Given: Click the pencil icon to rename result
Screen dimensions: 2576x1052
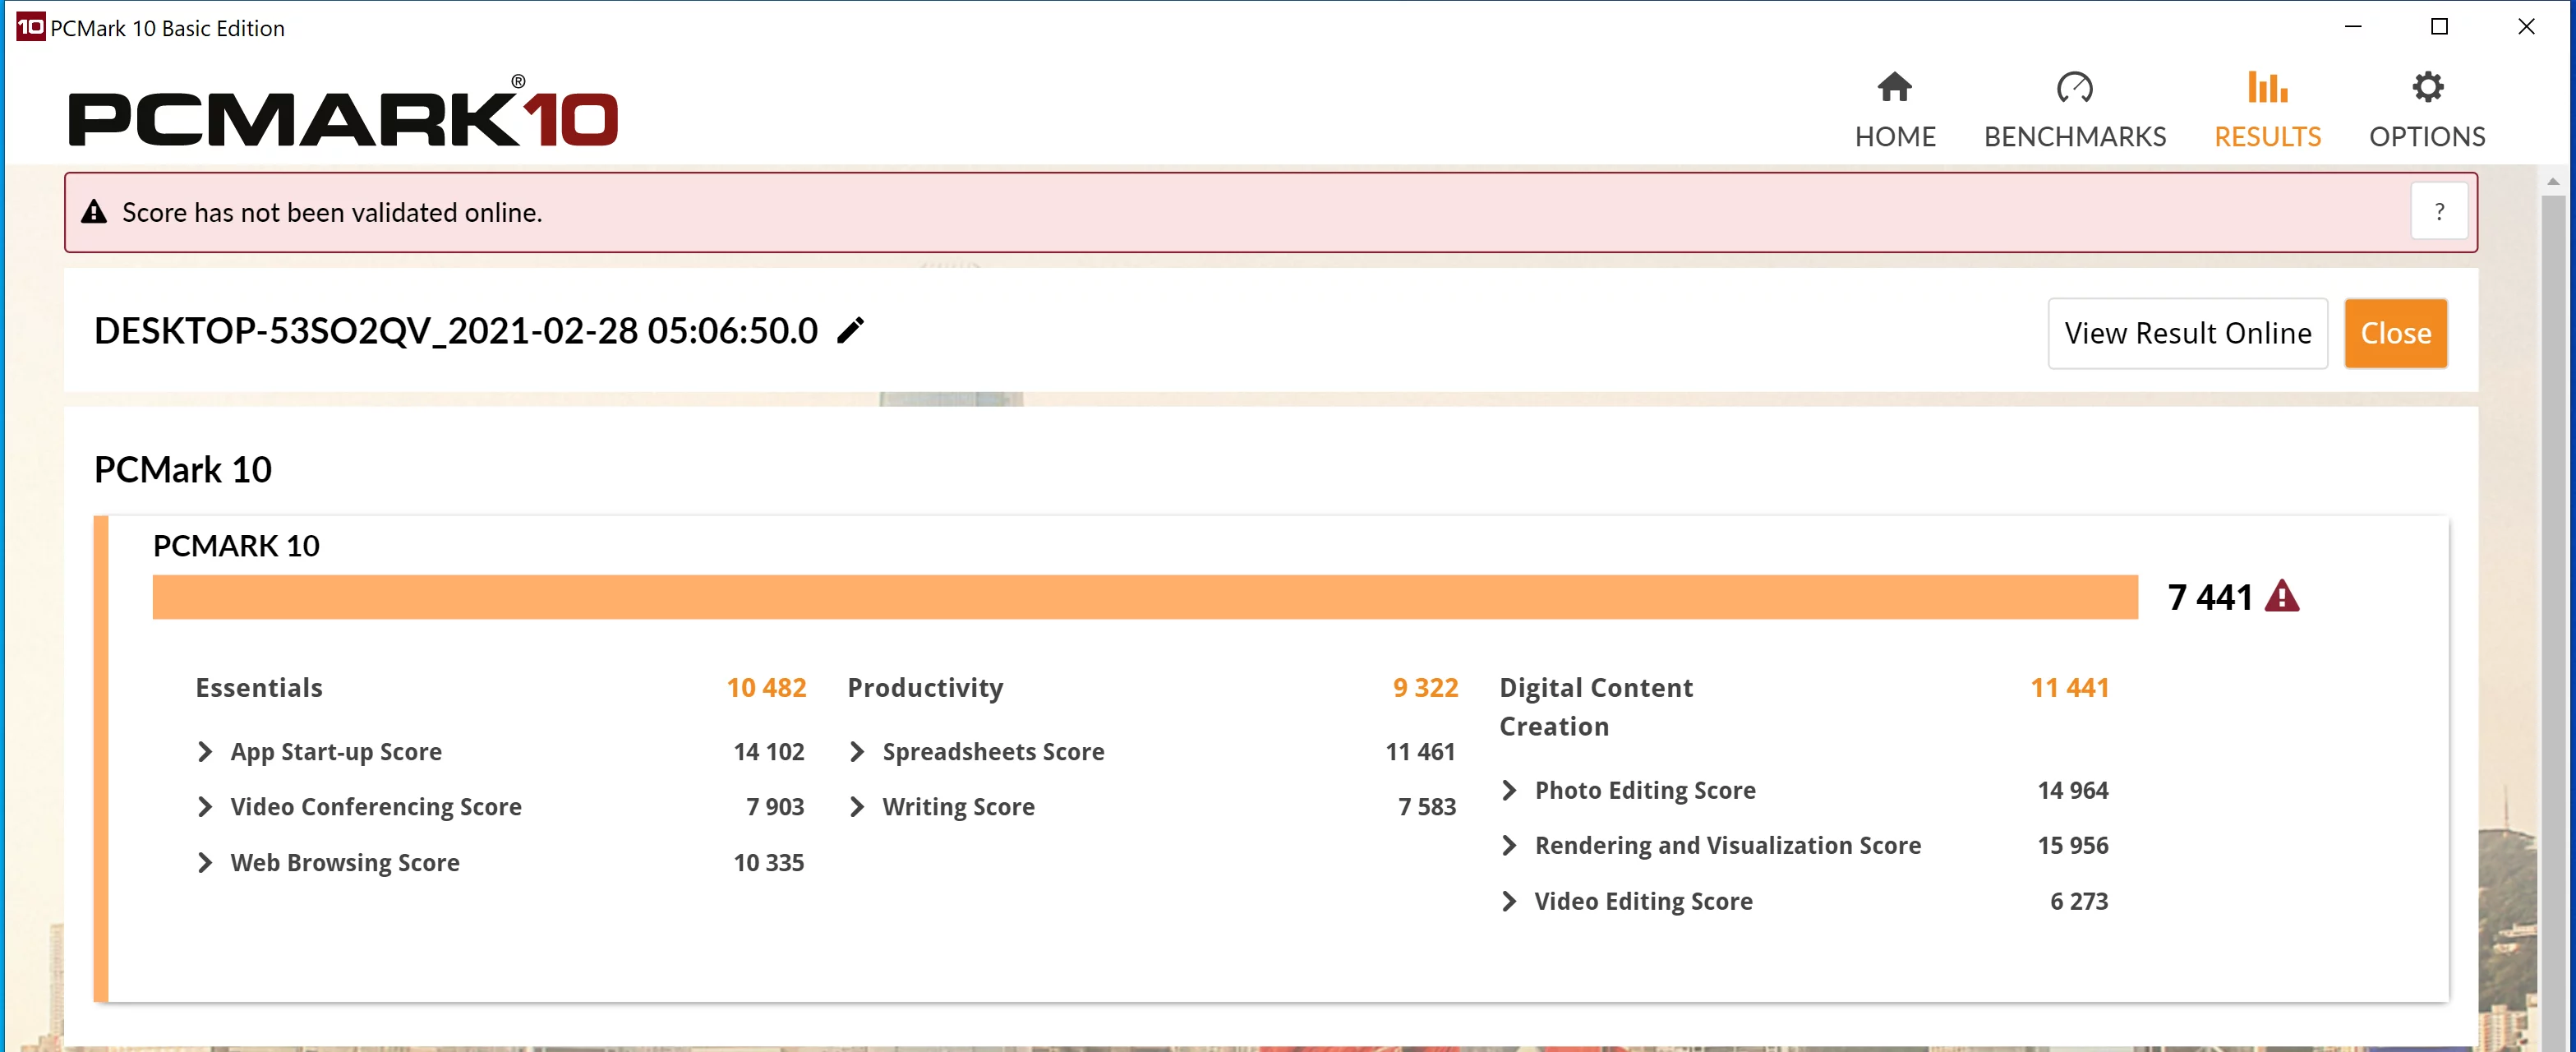Looking at the screenshot, I should (850, 330).
